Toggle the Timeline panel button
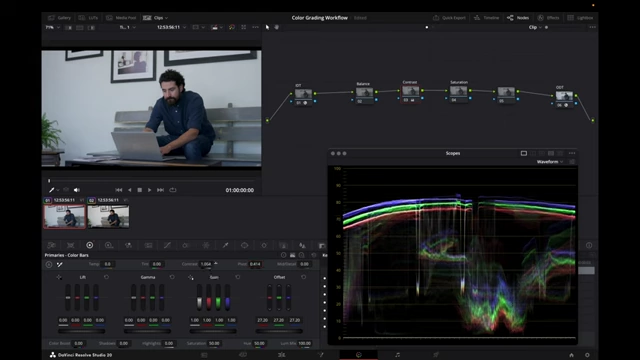The width and height of the screenshot is (640, 360). pos(486,18)
